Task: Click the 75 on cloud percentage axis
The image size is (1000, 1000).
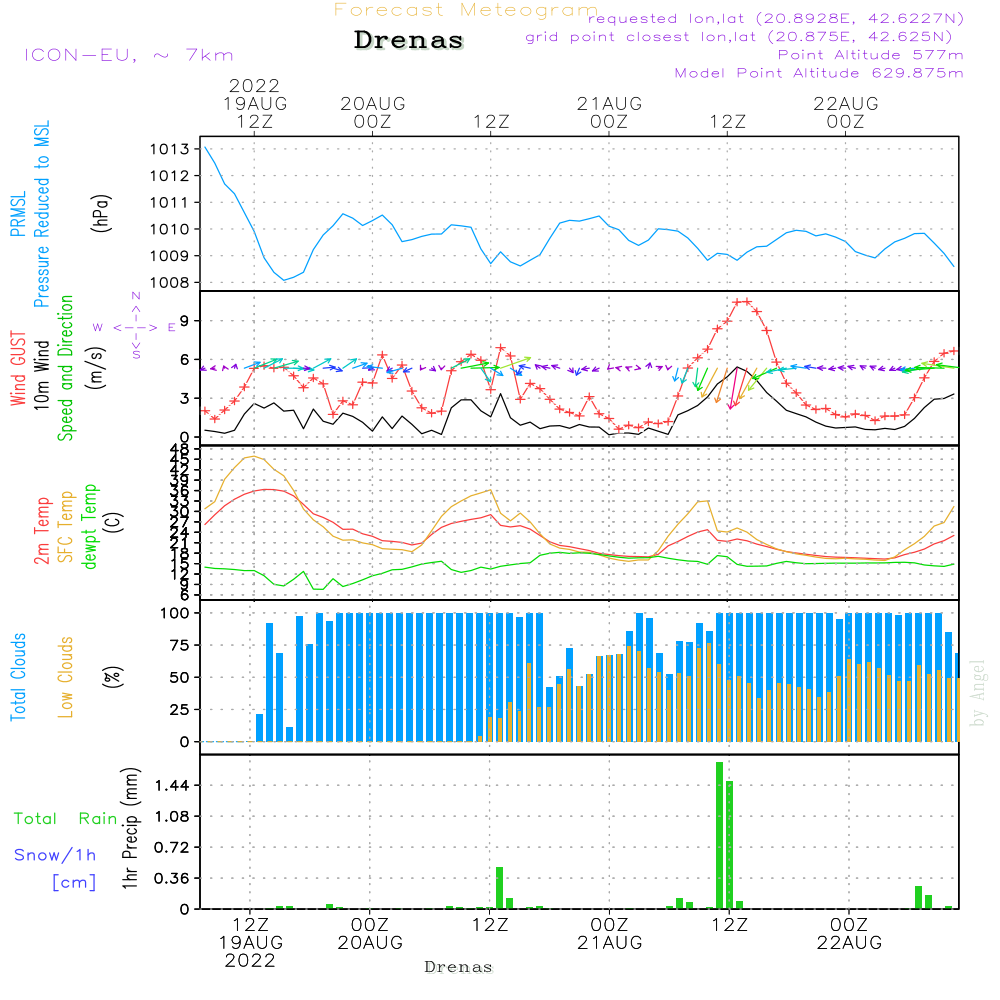Action: [180, 645]
